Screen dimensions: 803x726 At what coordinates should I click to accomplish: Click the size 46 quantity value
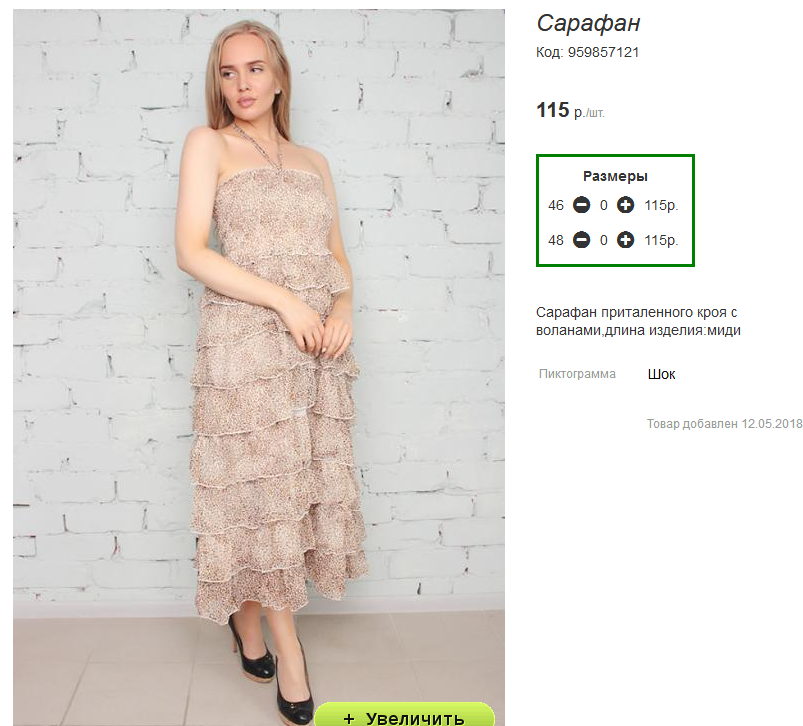(604, 205)
